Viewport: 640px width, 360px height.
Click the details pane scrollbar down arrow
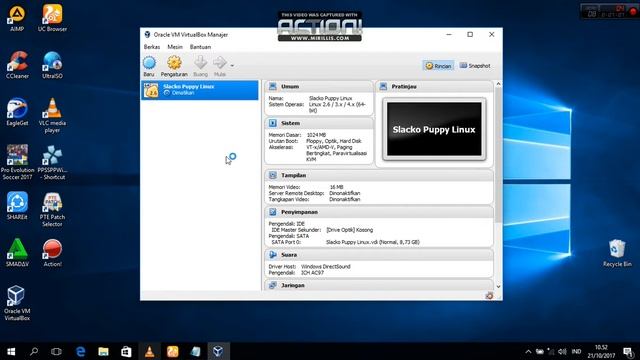click(x=498, y=287)
